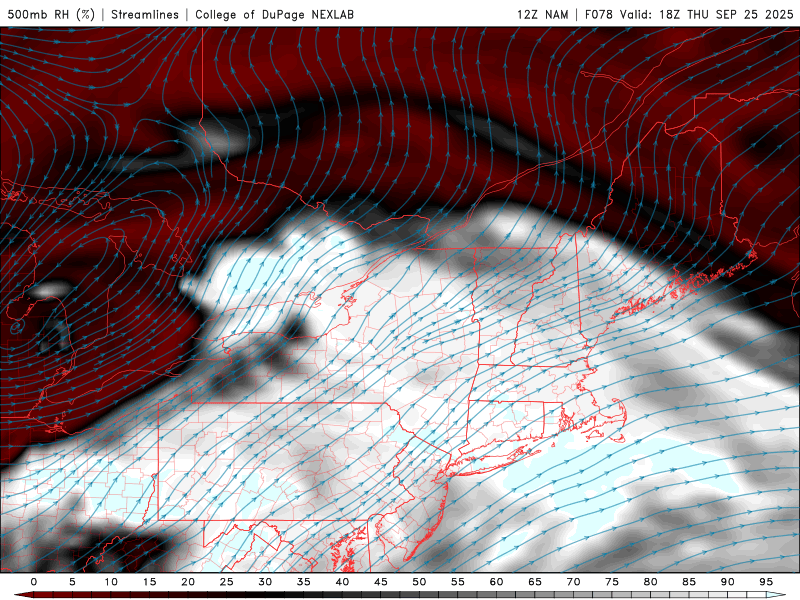Click the "18Z THU SEP 25 2025" valid time

tap(727, 14)
